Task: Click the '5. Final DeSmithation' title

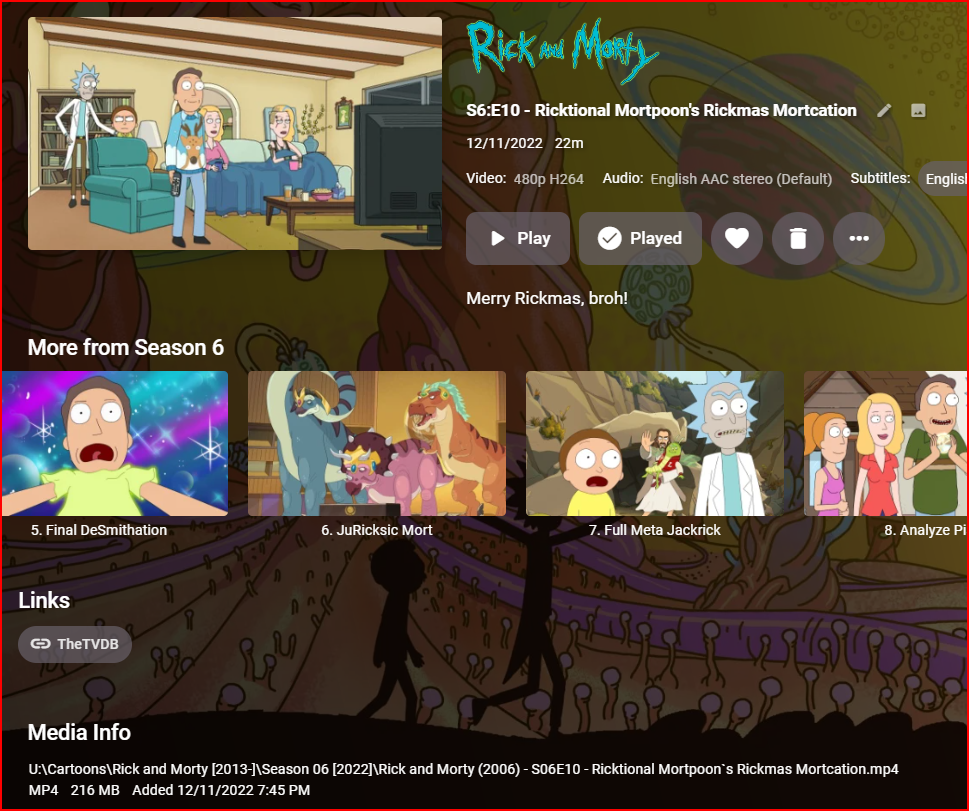Action: pos(99,530)
